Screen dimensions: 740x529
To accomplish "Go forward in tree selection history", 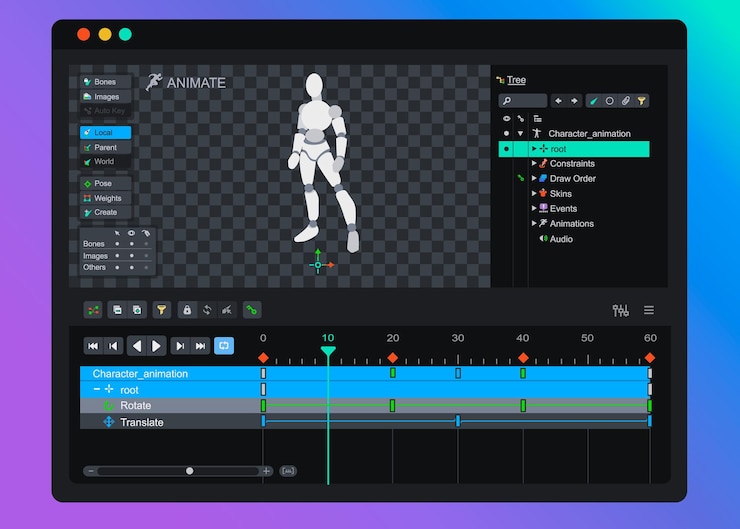I will (574, 101).
